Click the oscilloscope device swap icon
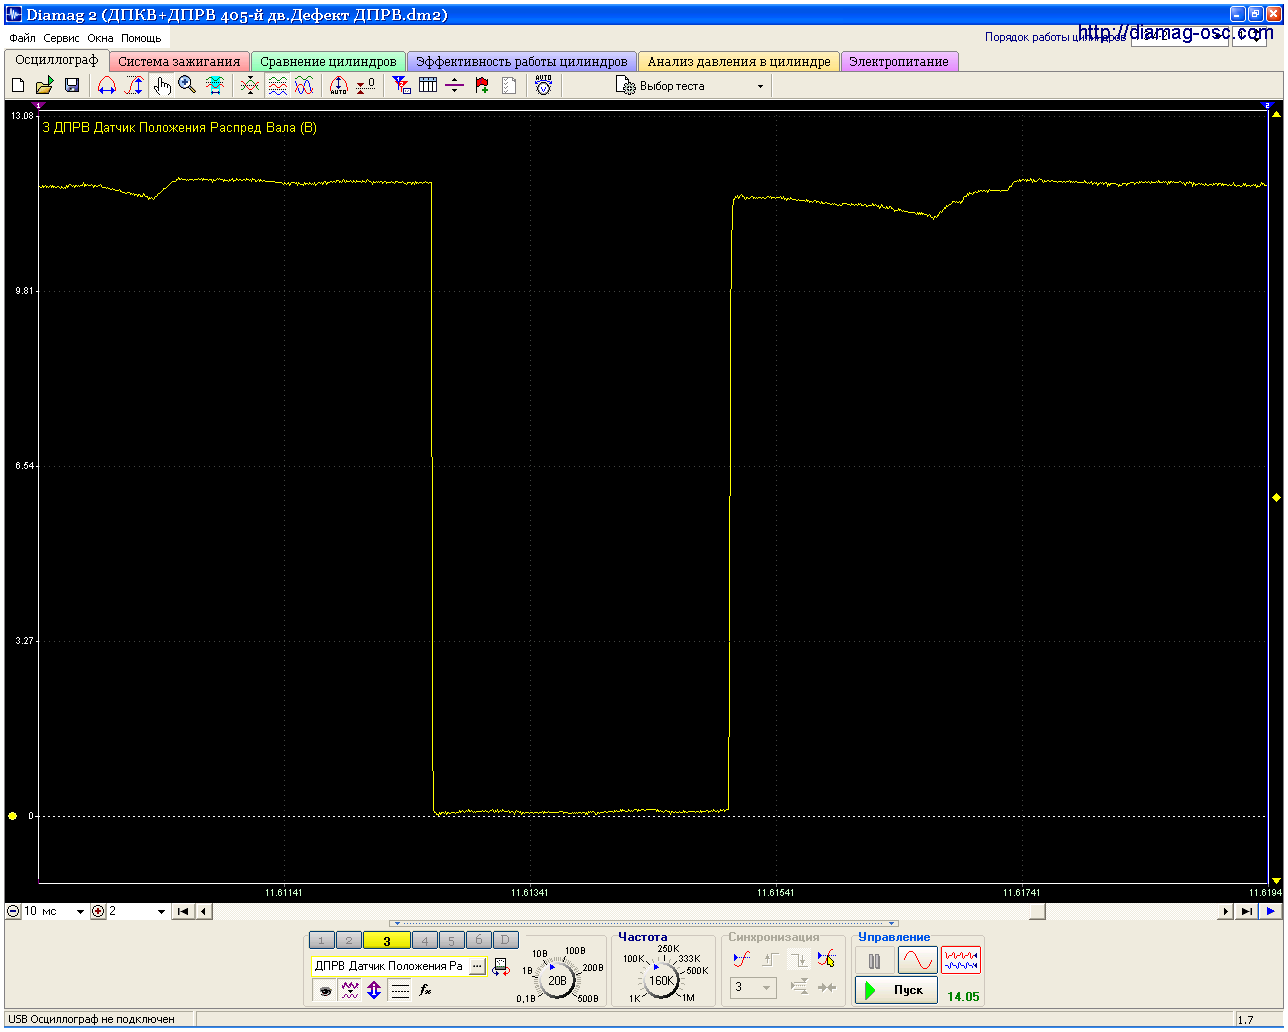The height and width of the screenshot is (1032, 1288). (501, 967)
